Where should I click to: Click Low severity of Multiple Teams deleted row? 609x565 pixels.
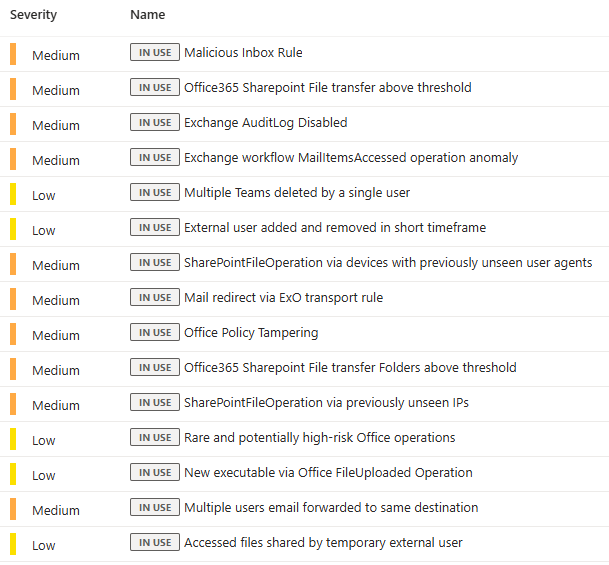44,196
